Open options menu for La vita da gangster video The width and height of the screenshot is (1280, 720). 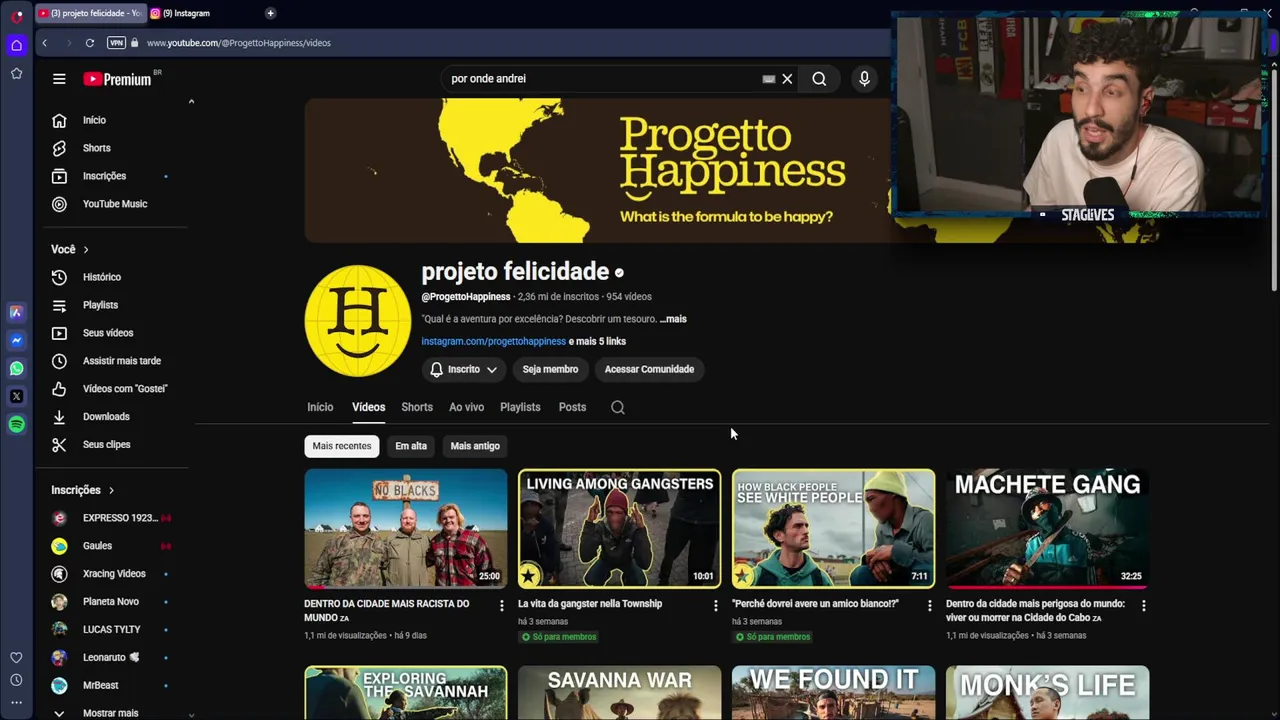click(715, 605)
